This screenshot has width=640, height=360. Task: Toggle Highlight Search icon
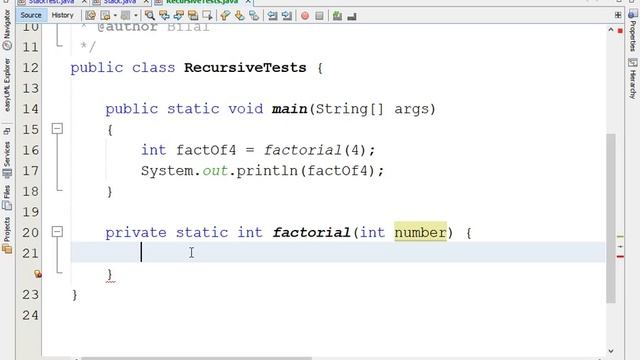(193, 16)
